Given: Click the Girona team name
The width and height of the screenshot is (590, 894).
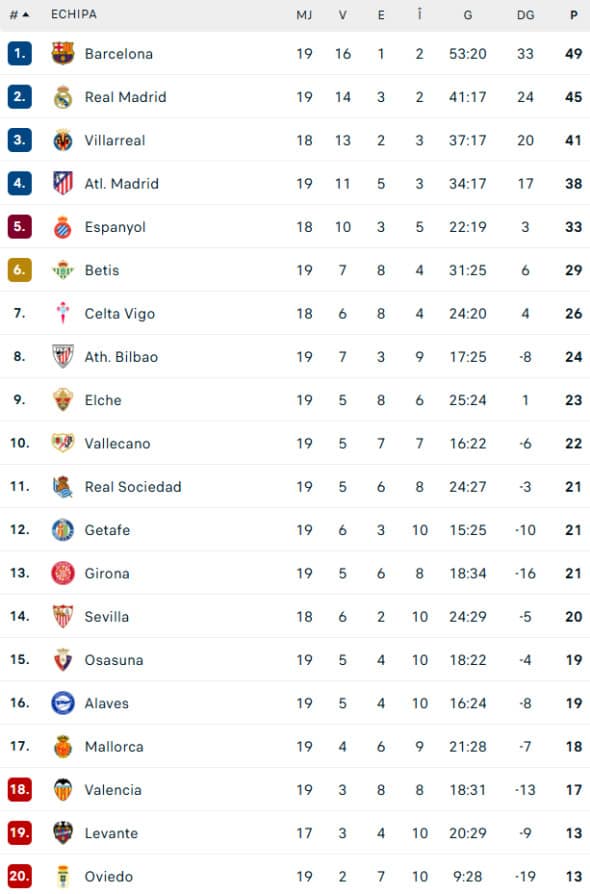Looking at the screenshot, I should click(106, 573).
